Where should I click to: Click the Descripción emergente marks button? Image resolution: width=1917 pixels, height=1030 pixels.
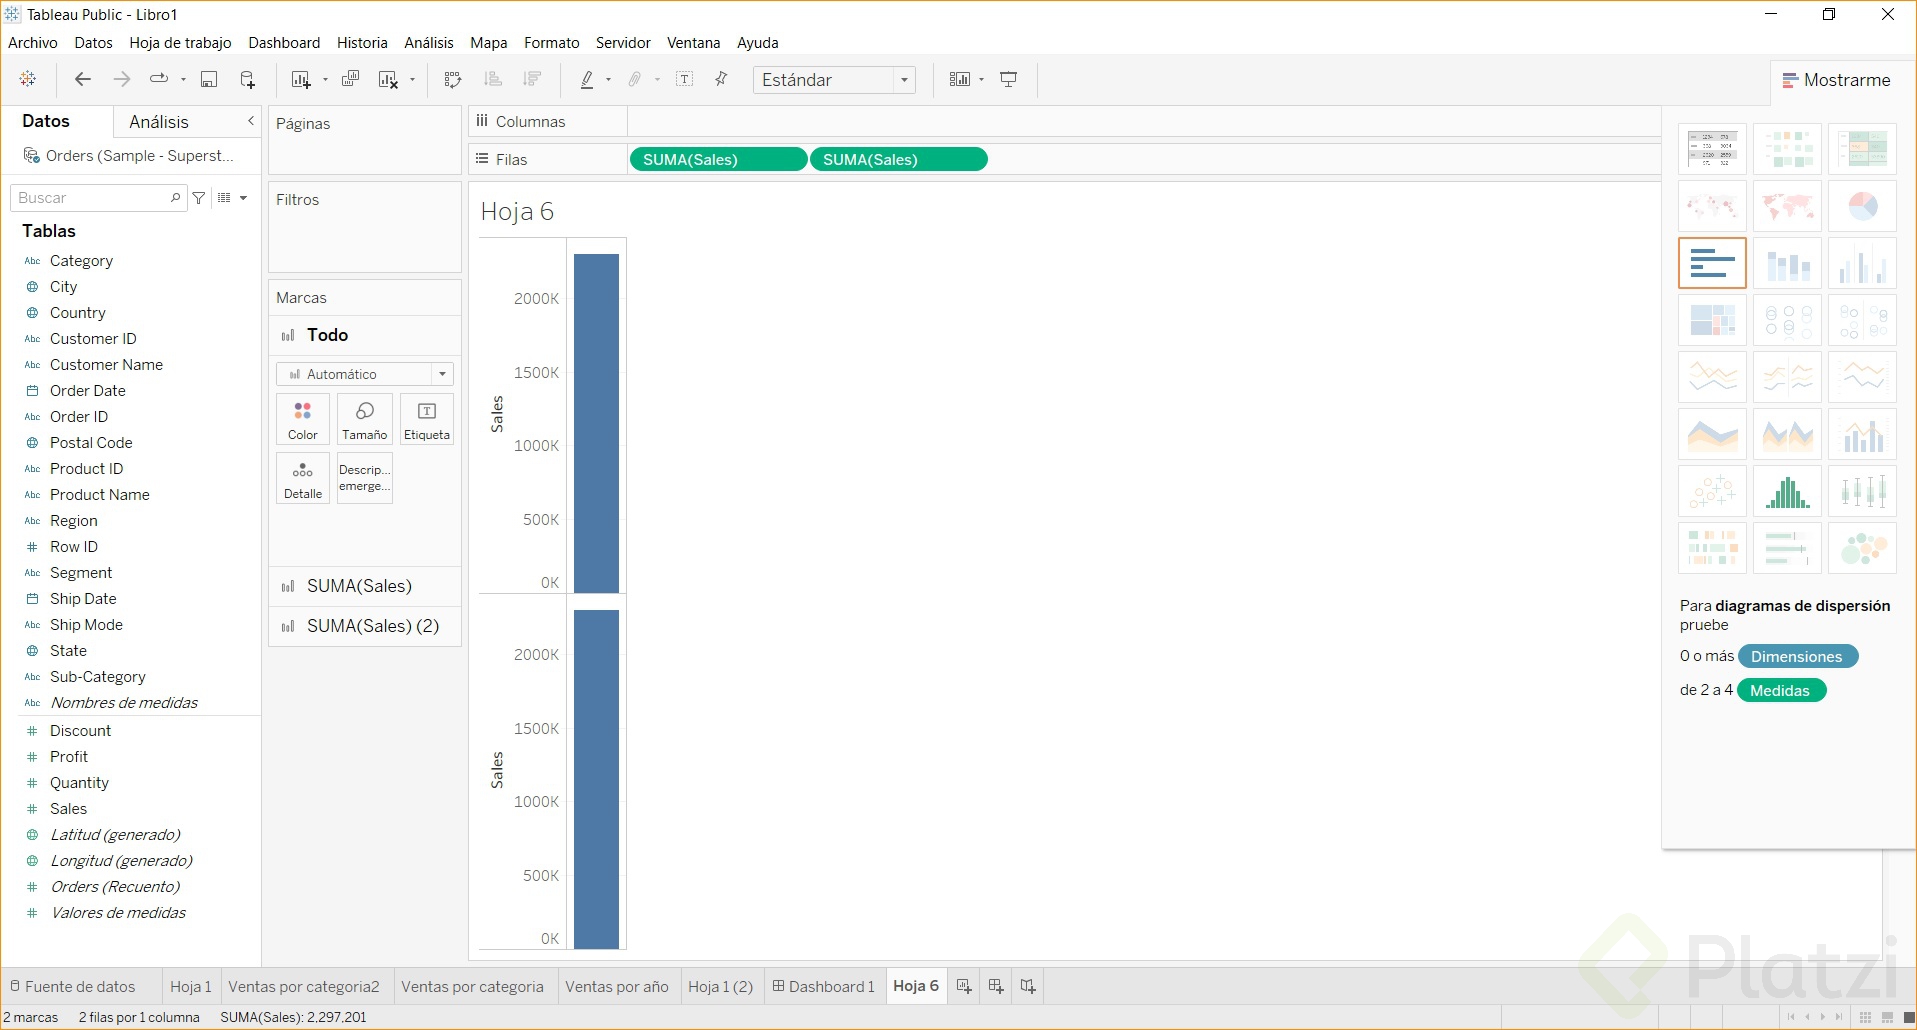coord(365,478)
